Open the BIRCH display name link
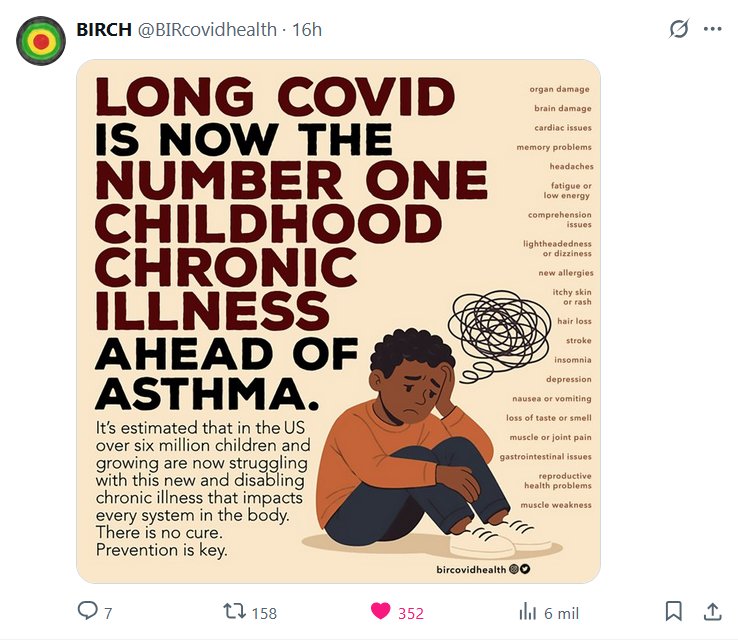The image size is (738, 640). coord(104,29)
